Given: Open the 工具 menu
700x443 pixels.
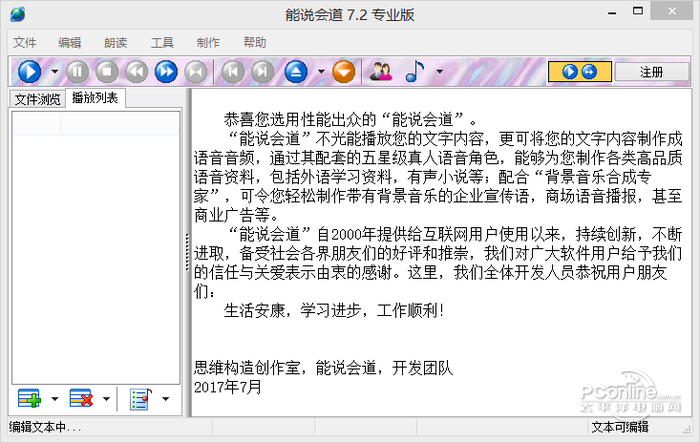Looking at the screenshot, I should (162, 42).
